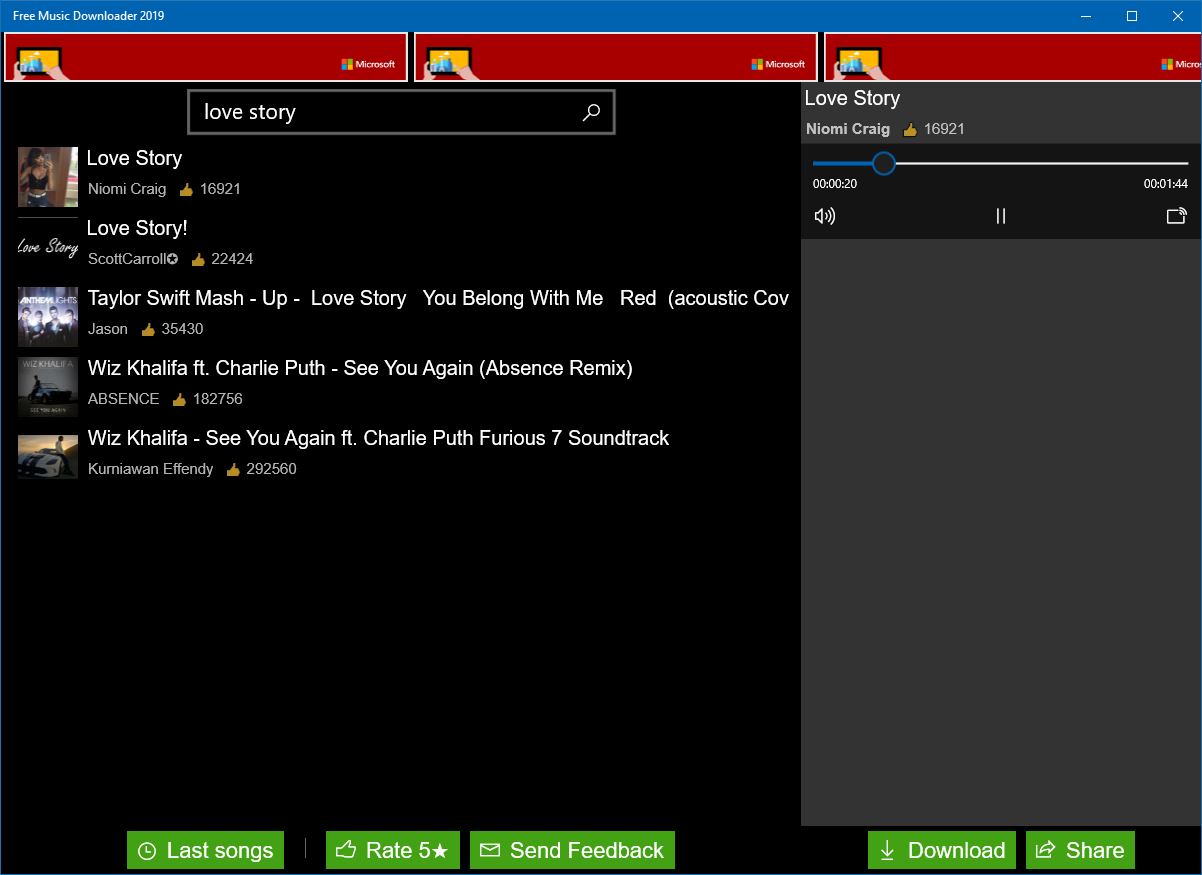The image size is (1202, 875).
Task: Click the player's 'Love Story' heading
Action: tap(852, 98)
